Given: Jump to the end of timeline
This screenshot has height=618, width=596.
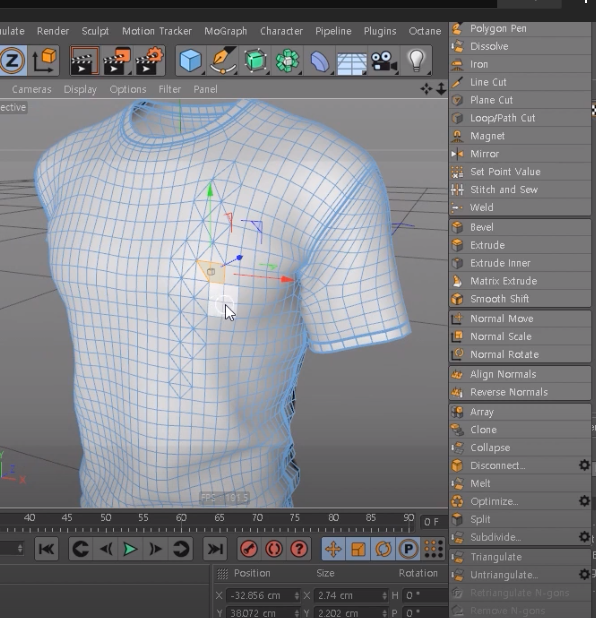Looking at the screenshot, I should point(215,549).
